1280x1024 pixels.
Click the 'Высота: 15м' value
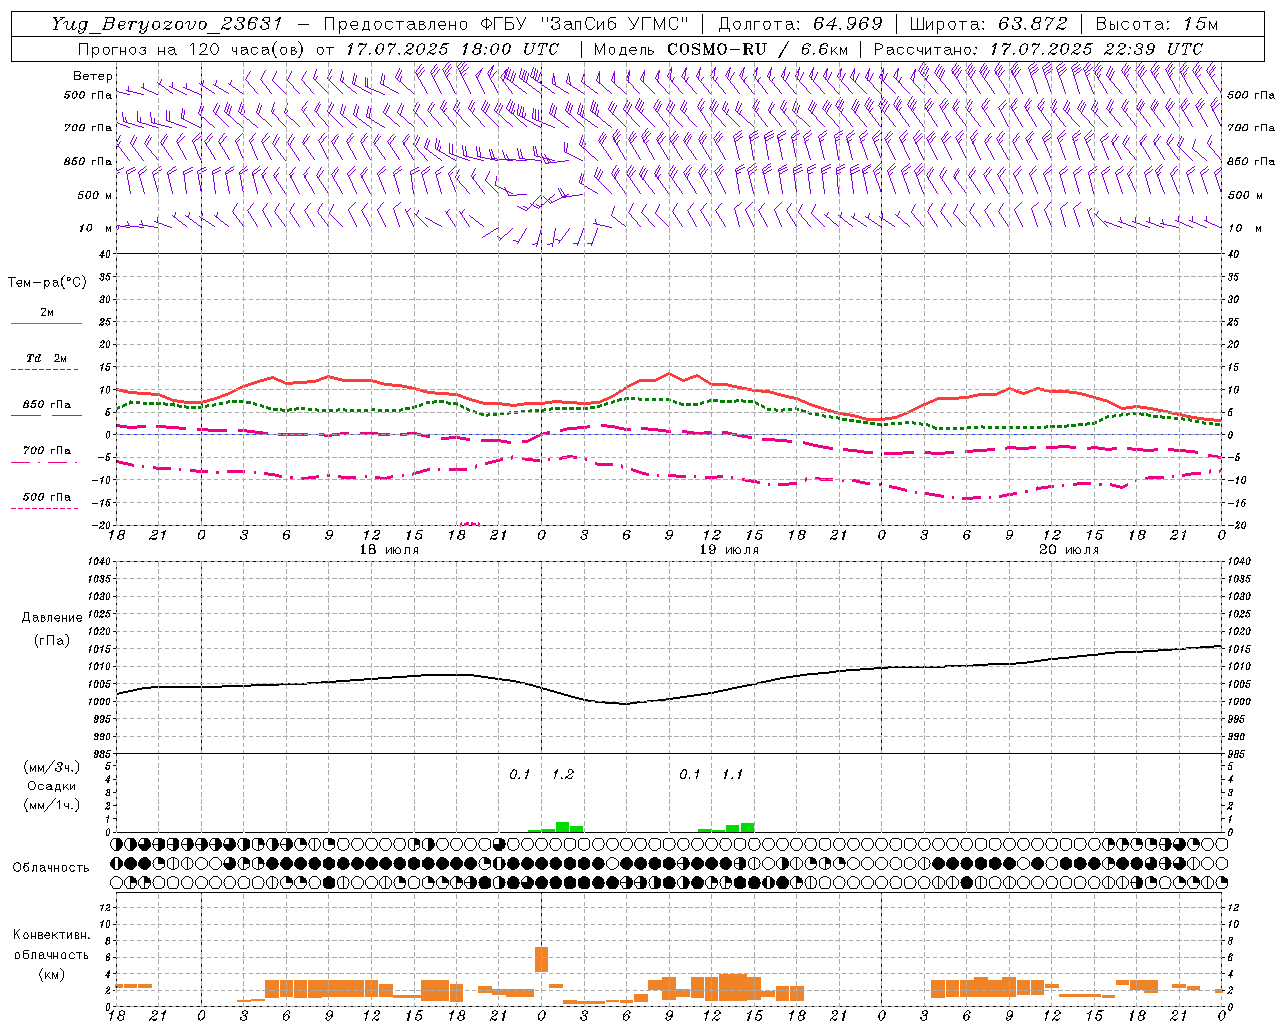point(1156,24)
